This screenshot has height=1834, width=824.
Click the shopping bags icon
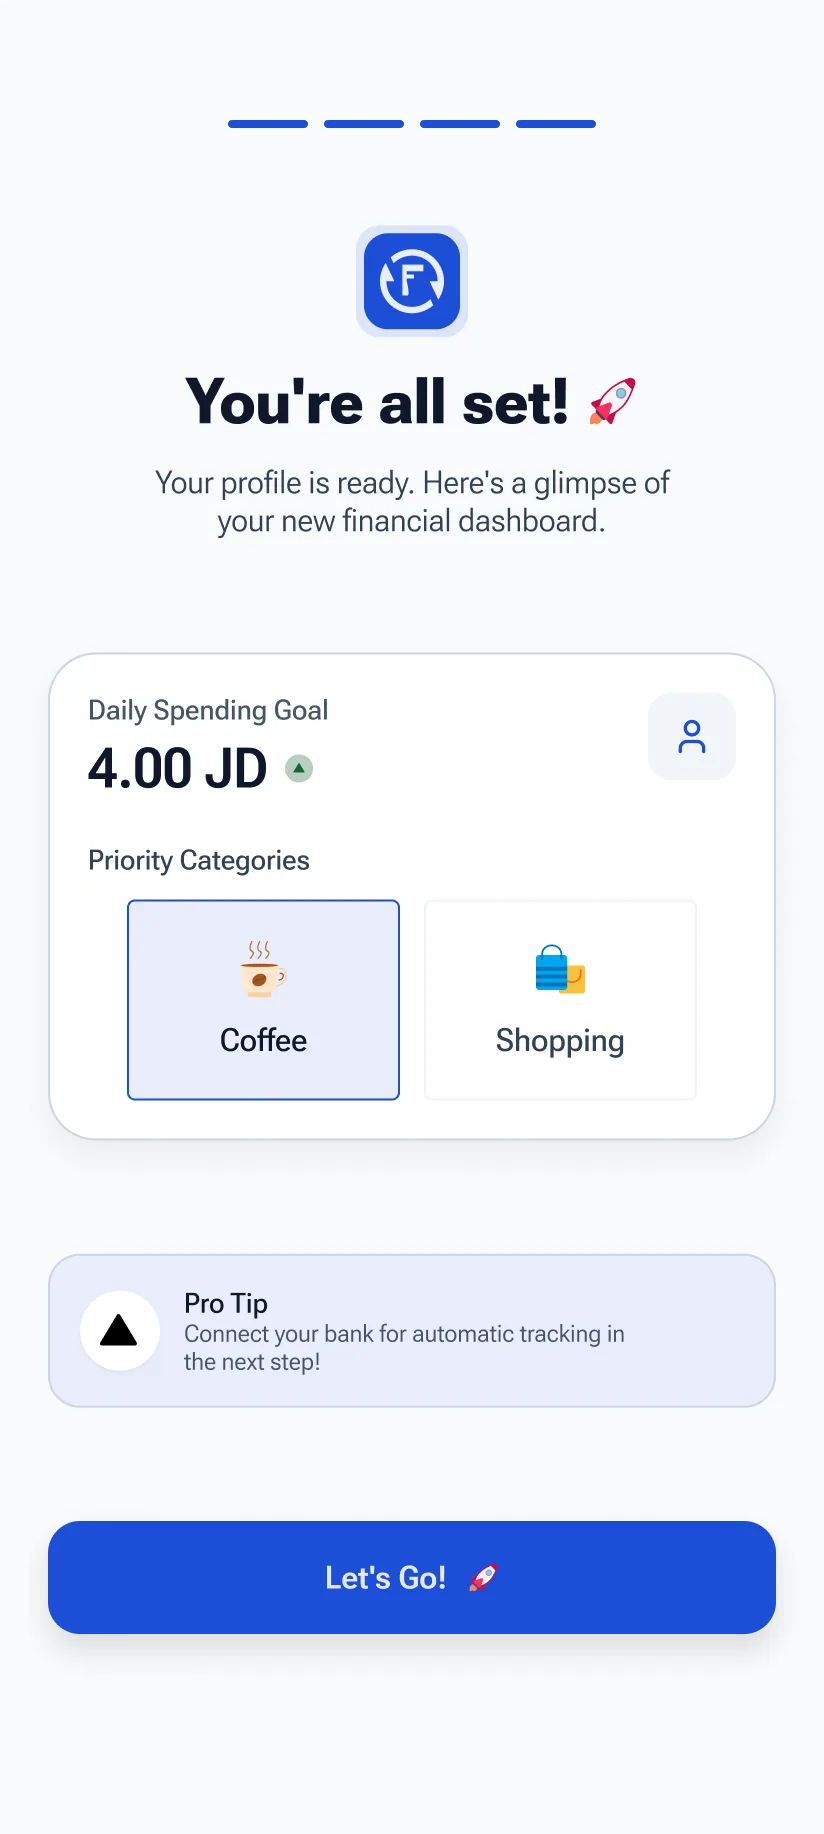(560, 969)
